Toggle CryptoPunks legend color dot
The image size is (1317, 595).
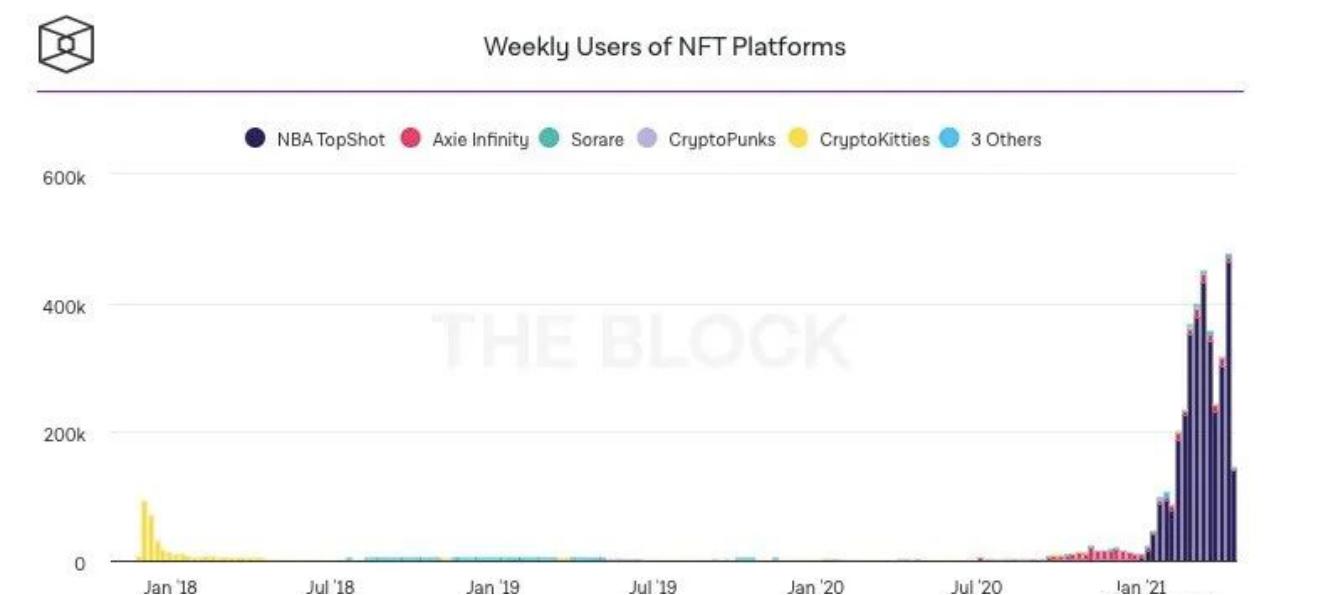[x=647, y=139]
